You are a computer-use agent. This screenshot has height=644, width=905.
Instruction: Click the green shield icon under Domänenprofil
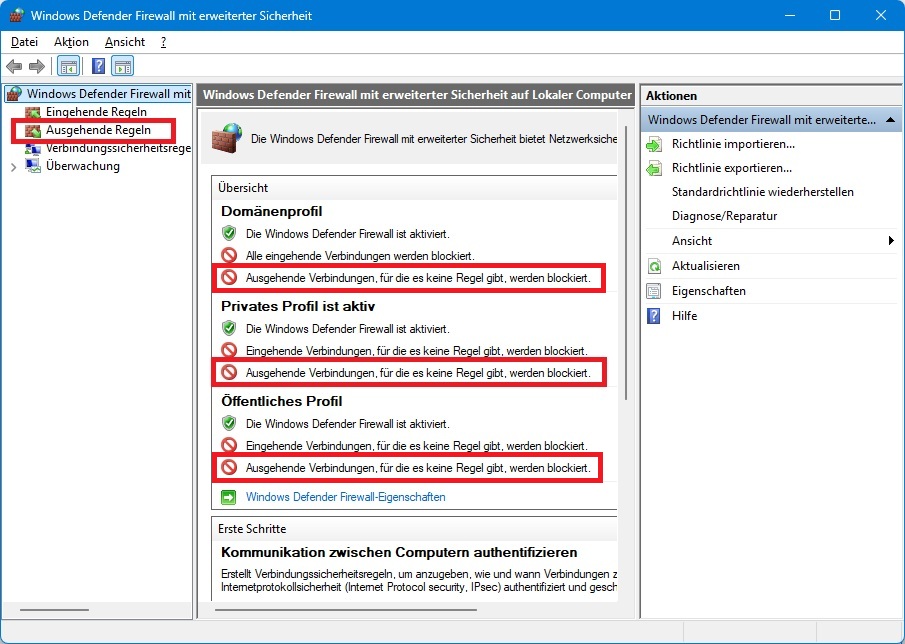coord(229,234)
